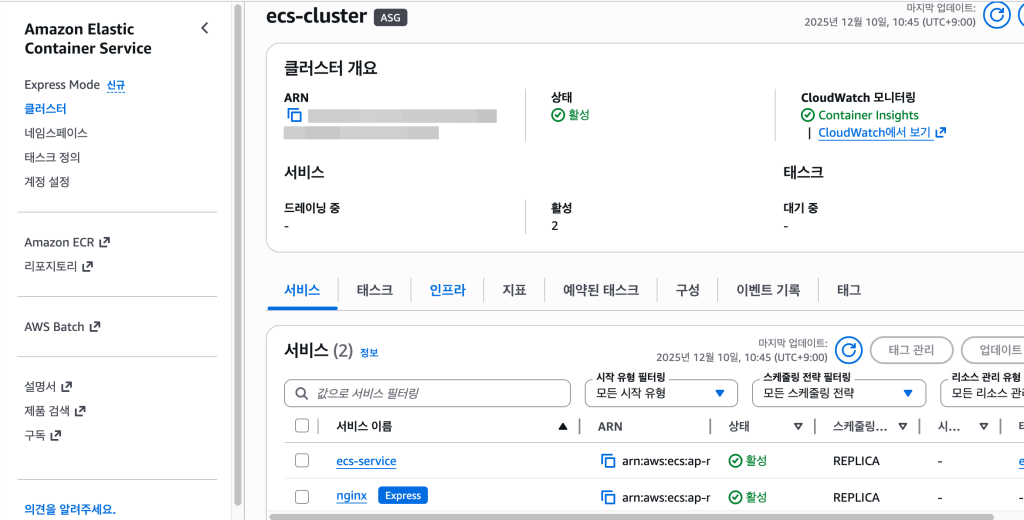This screenshot has height=520, width=1024.
Task: Open the ecs-service link
Action: click(x=366, y=461)
